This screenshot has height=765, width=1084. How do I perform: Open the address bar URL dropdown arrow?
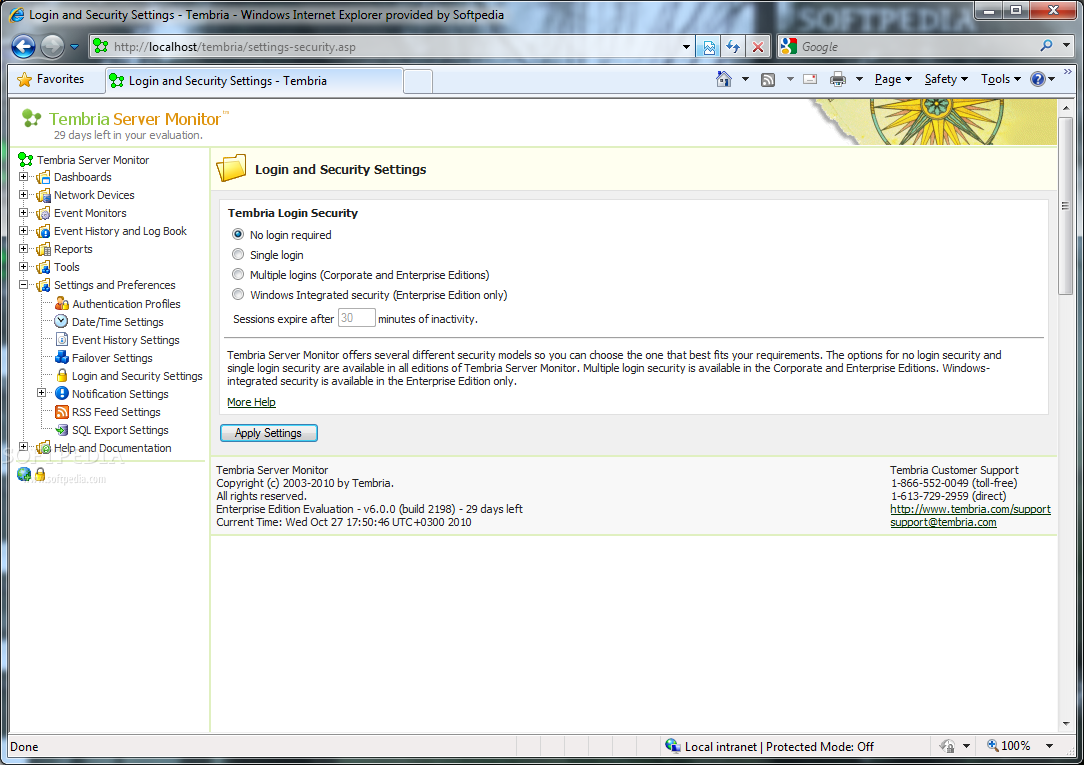(686, 47)
